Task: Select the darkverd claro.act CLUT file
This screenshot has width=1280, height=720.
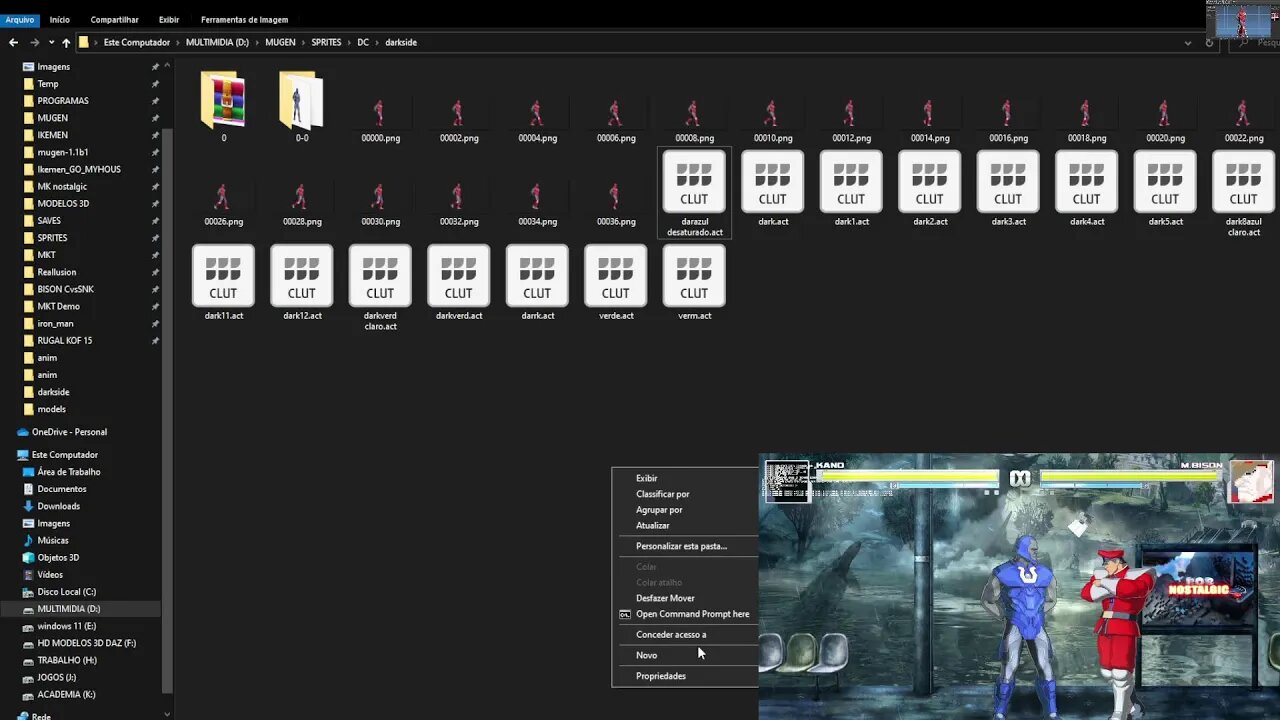Action: point(380,287)
